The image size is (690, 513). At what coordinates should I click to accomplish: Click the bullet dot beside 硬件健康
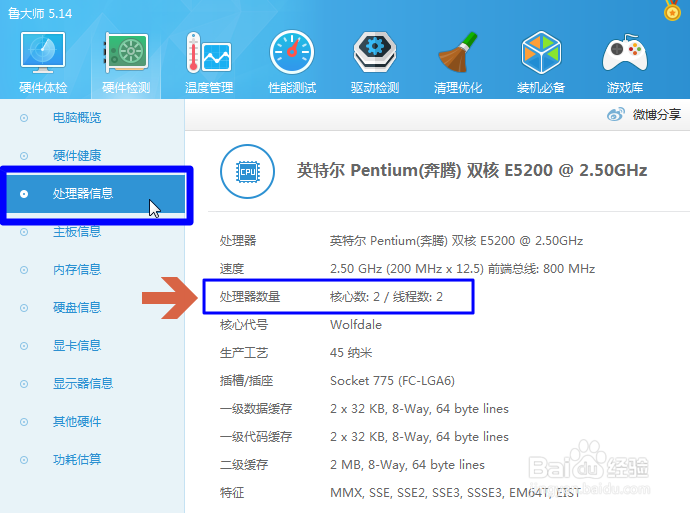[24, 156]
